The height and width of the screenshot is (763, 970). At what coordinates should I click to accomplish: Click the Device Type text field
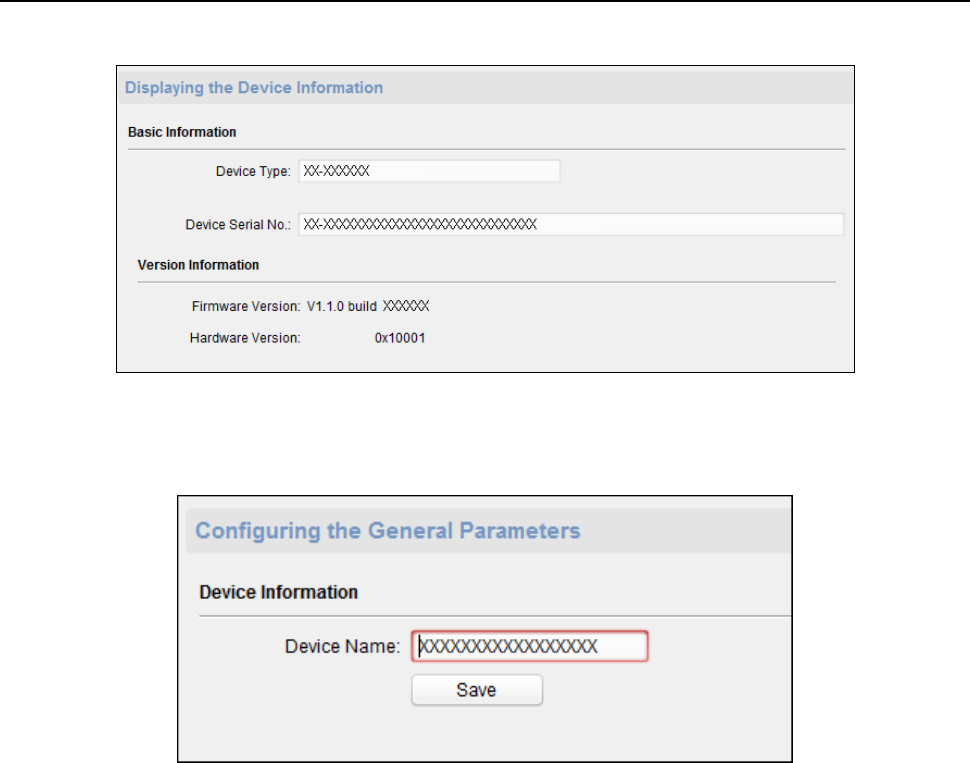pos(429,171)
